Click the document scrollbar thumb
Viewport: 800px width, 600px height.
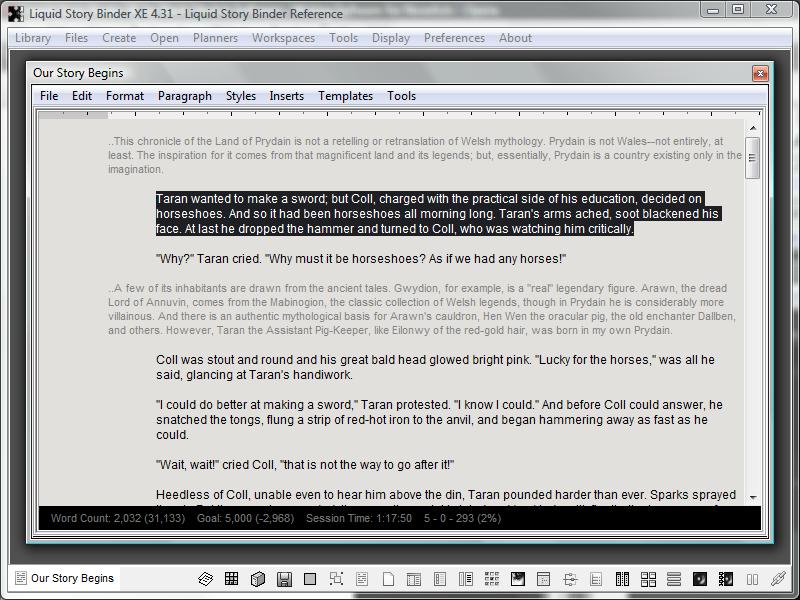[x=753, y=158]
